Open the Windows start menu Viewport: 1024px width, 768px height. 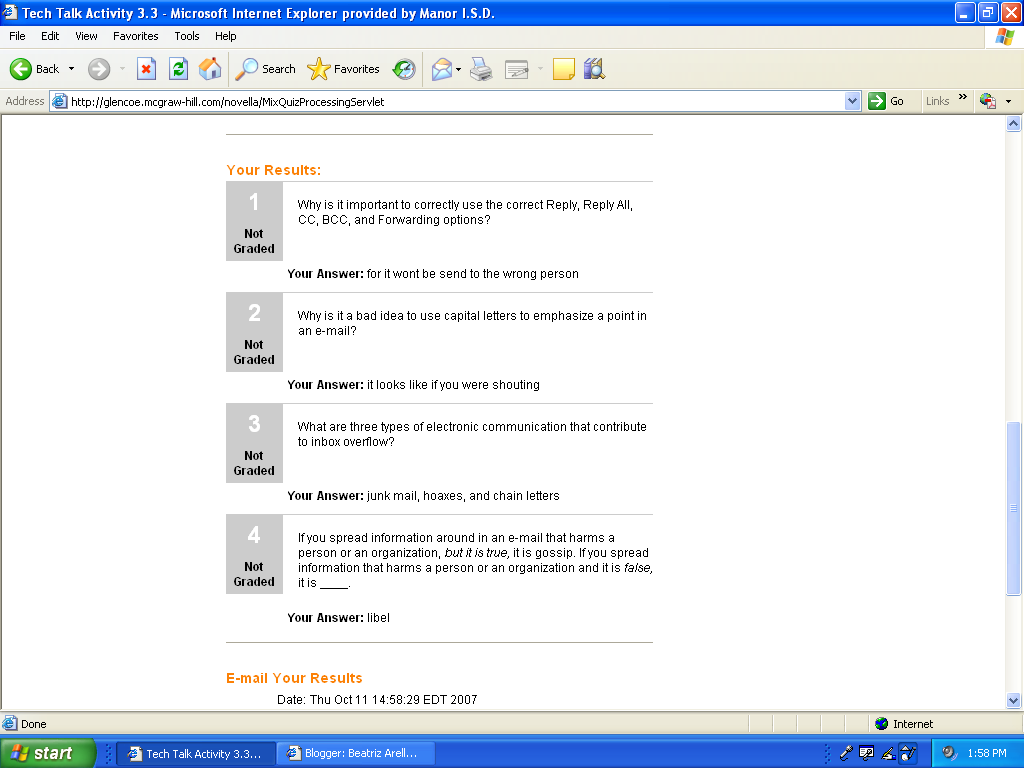pyautogui.click(x=48, y=753)
